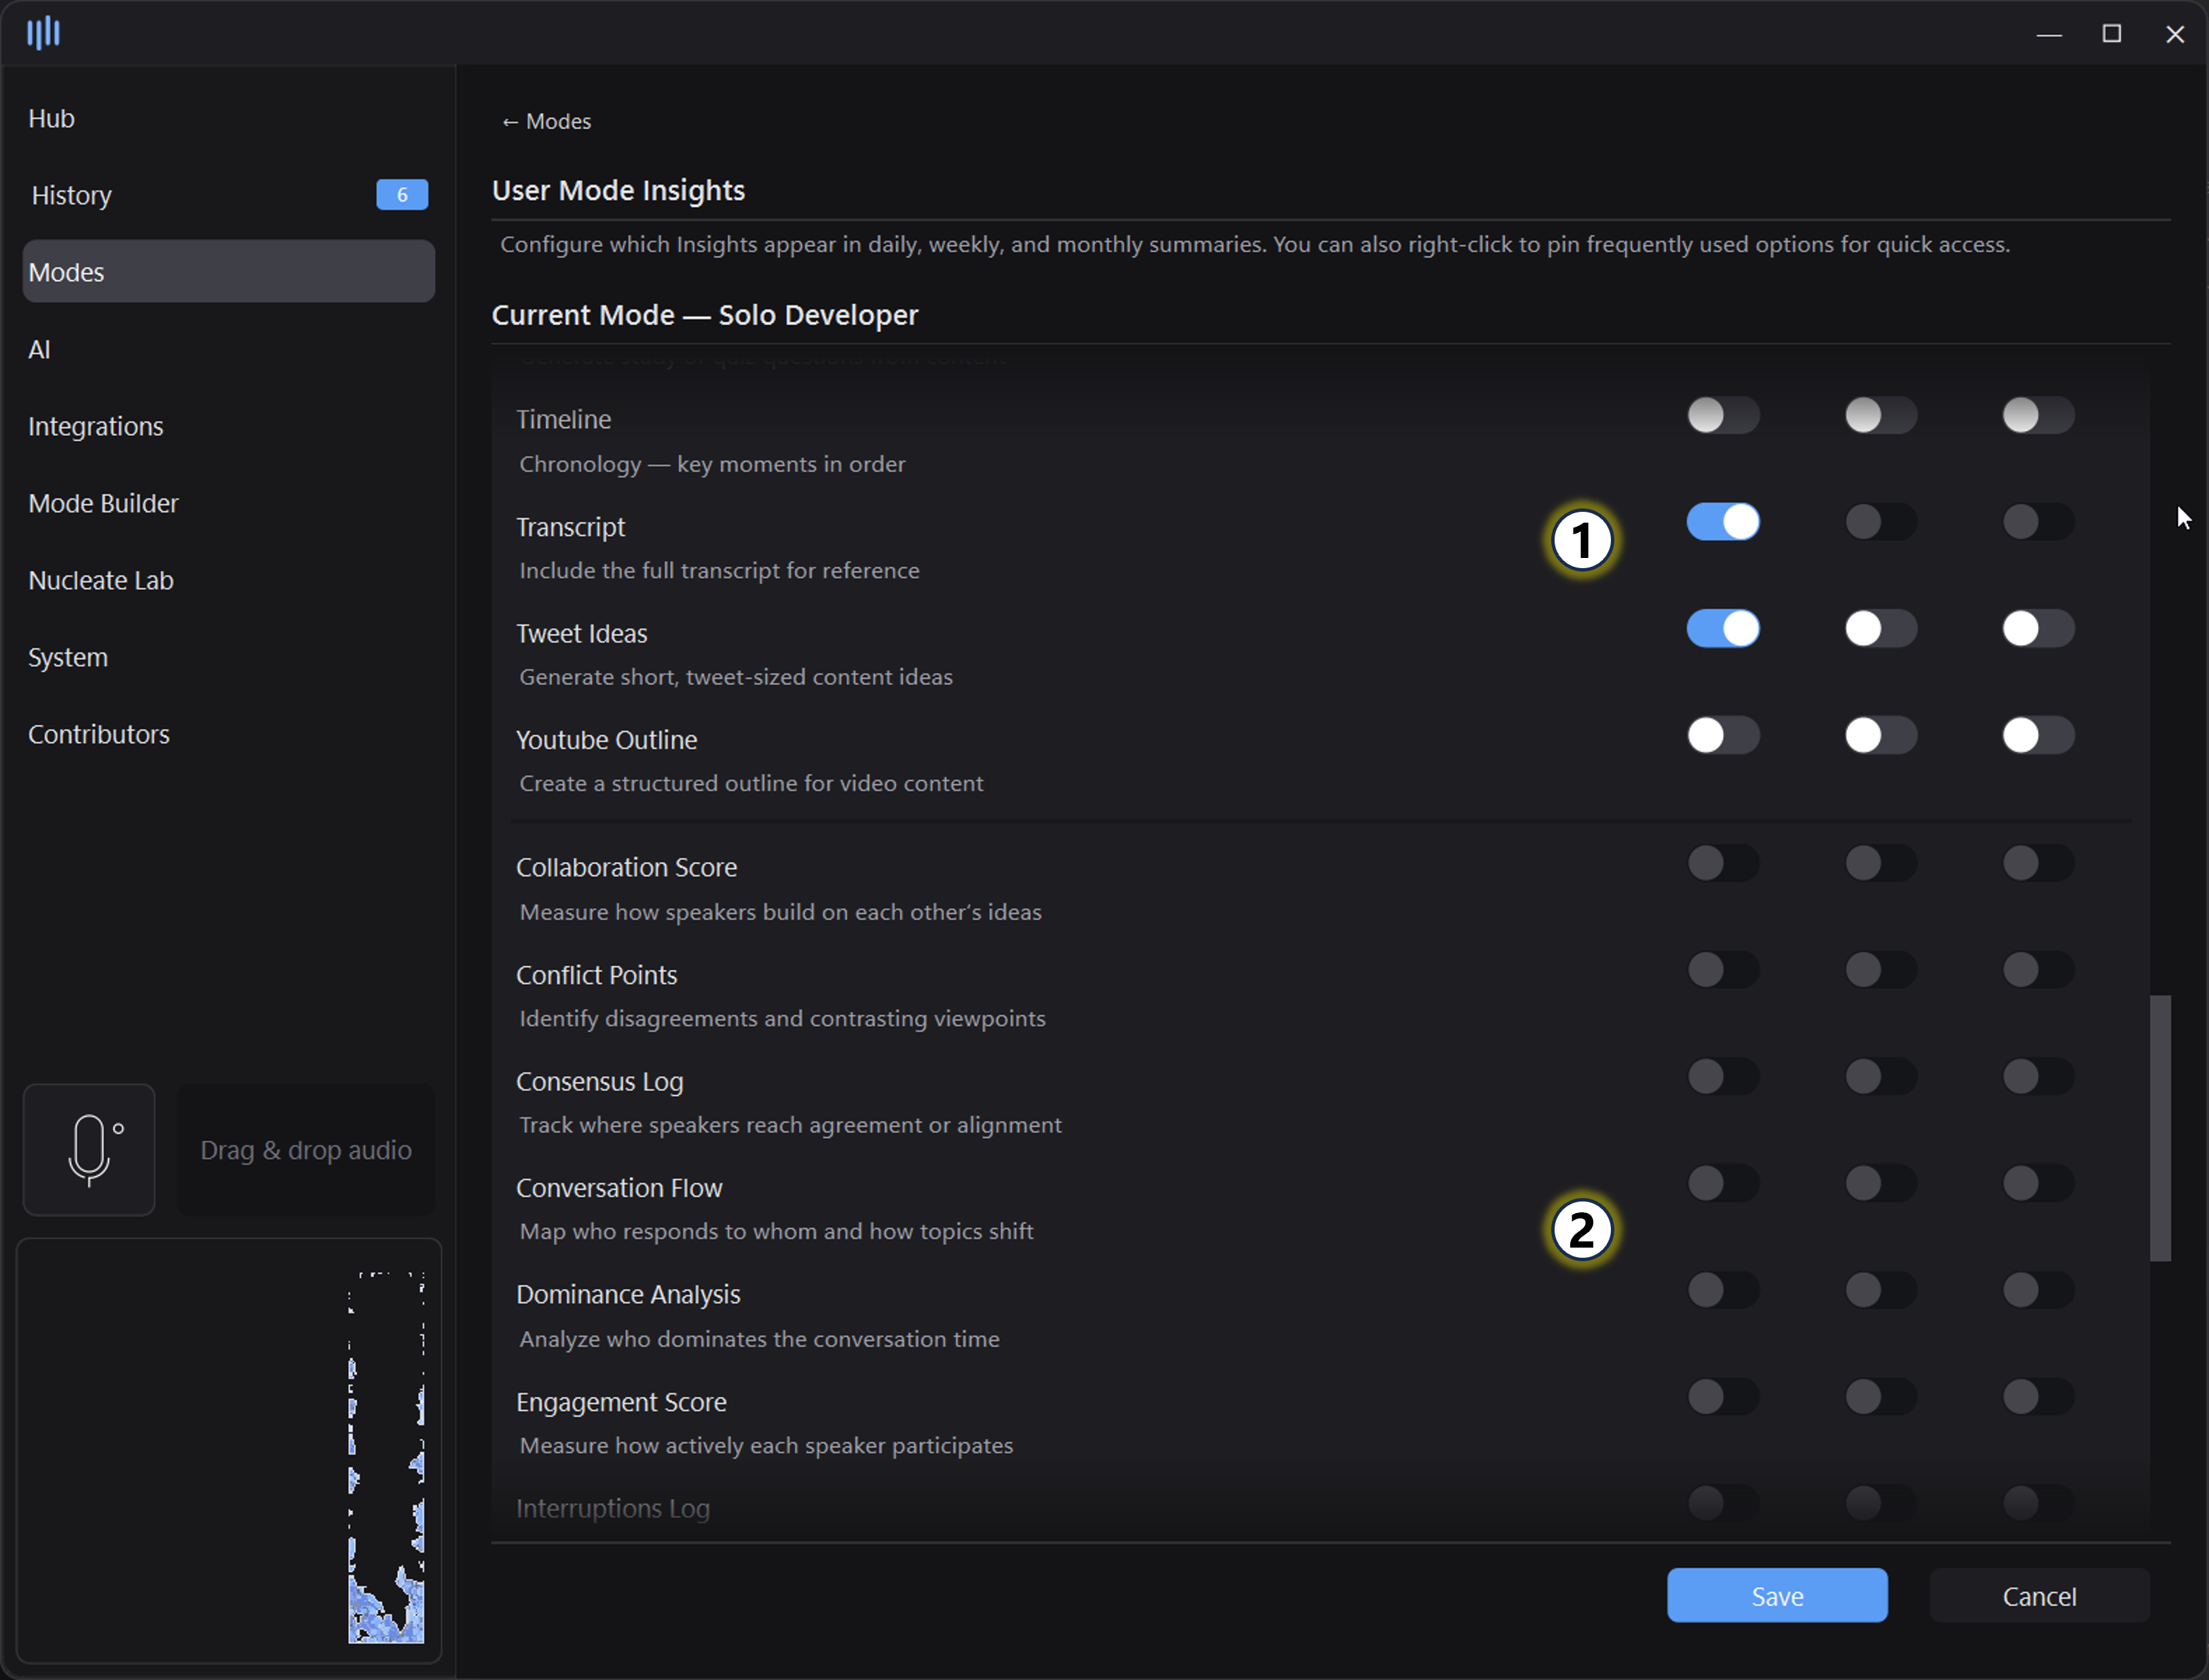Enable Collaboration Score second column switch

1881,863
